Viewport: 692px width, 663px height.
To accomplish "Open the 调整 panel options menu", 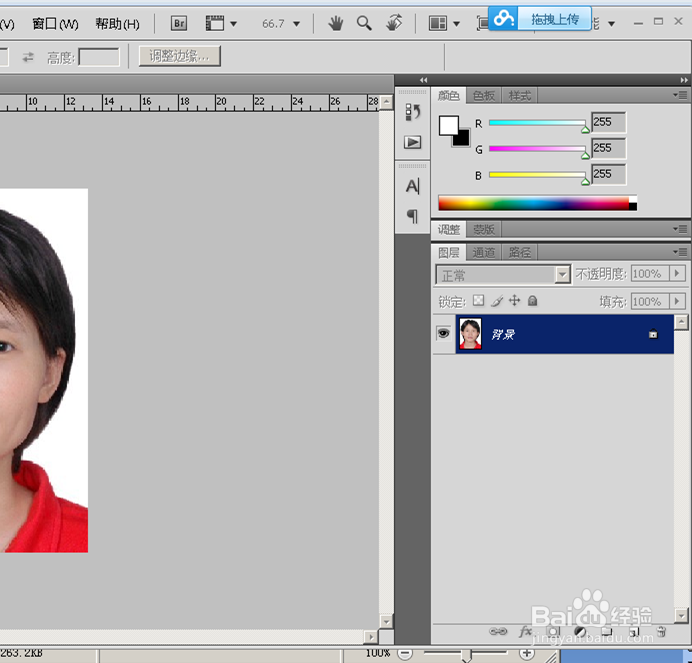I will tap(680, 229).
